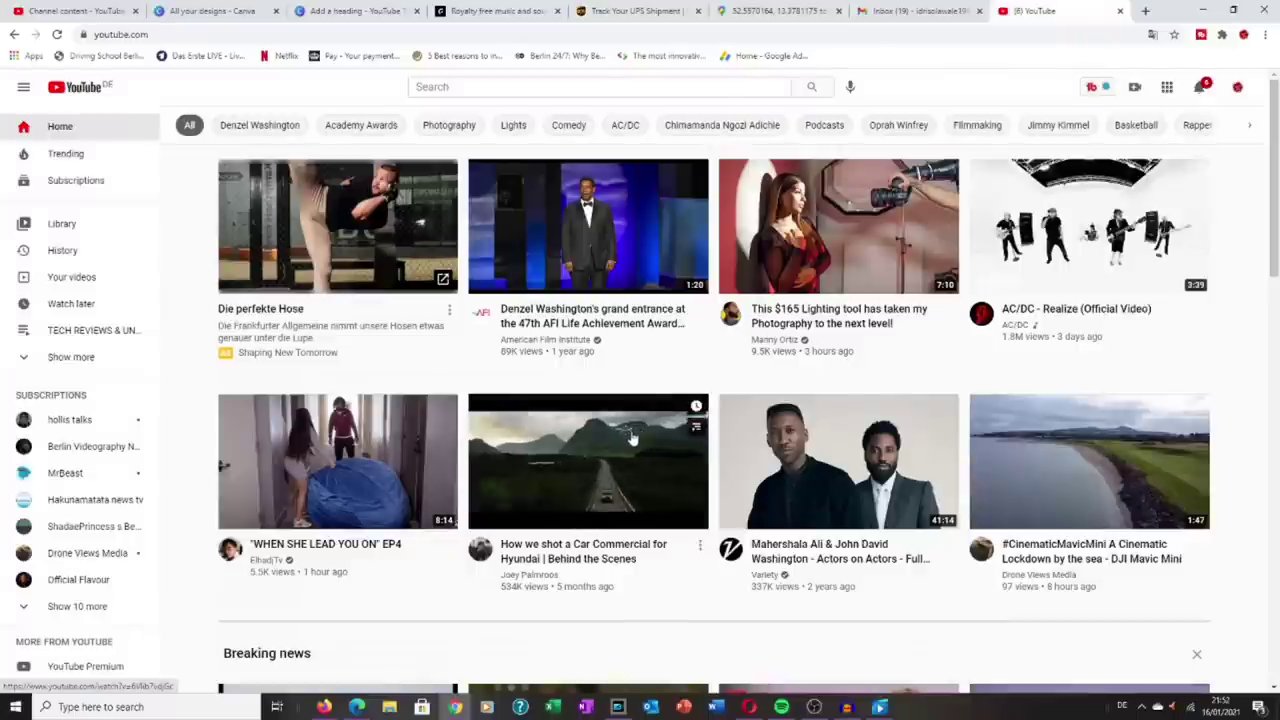This screenshot has height=720, width=1280.
Task: Open the Create video icon
Action: [x=1134, y=87]
